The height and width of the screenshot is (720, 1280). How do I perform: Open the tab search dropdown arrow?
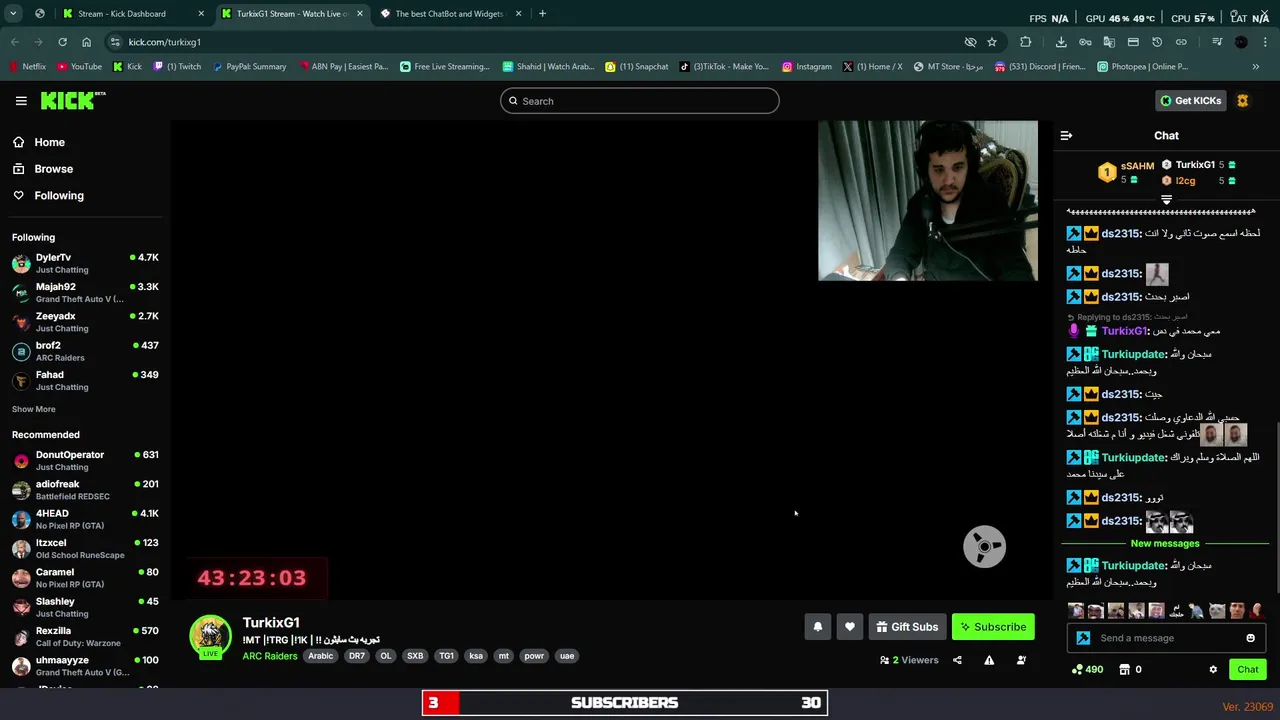(x=13, y=14)
